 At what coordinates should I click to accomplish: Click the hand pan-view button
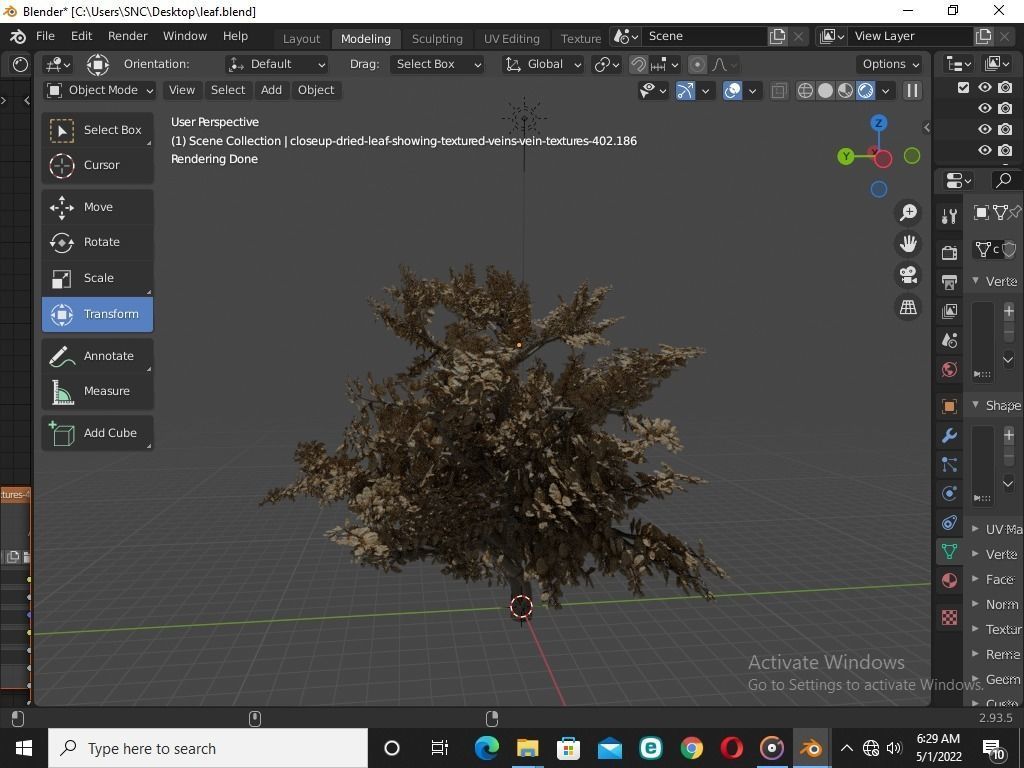tap(908, 244)
